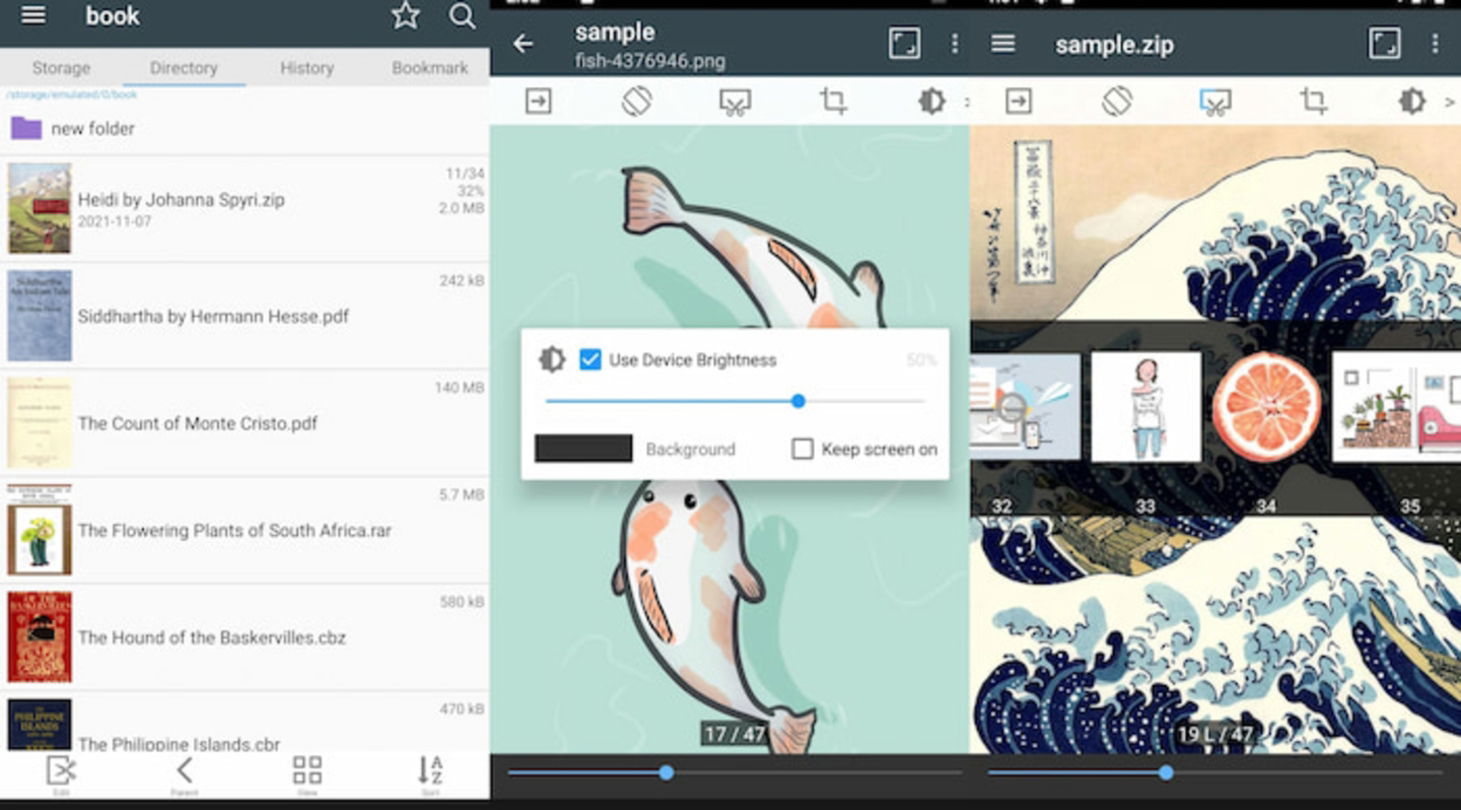Image resolution: width=1461 pixels, height=810 pixels.
Task: Change View mode with grid icon
Action: coord(307,775)
